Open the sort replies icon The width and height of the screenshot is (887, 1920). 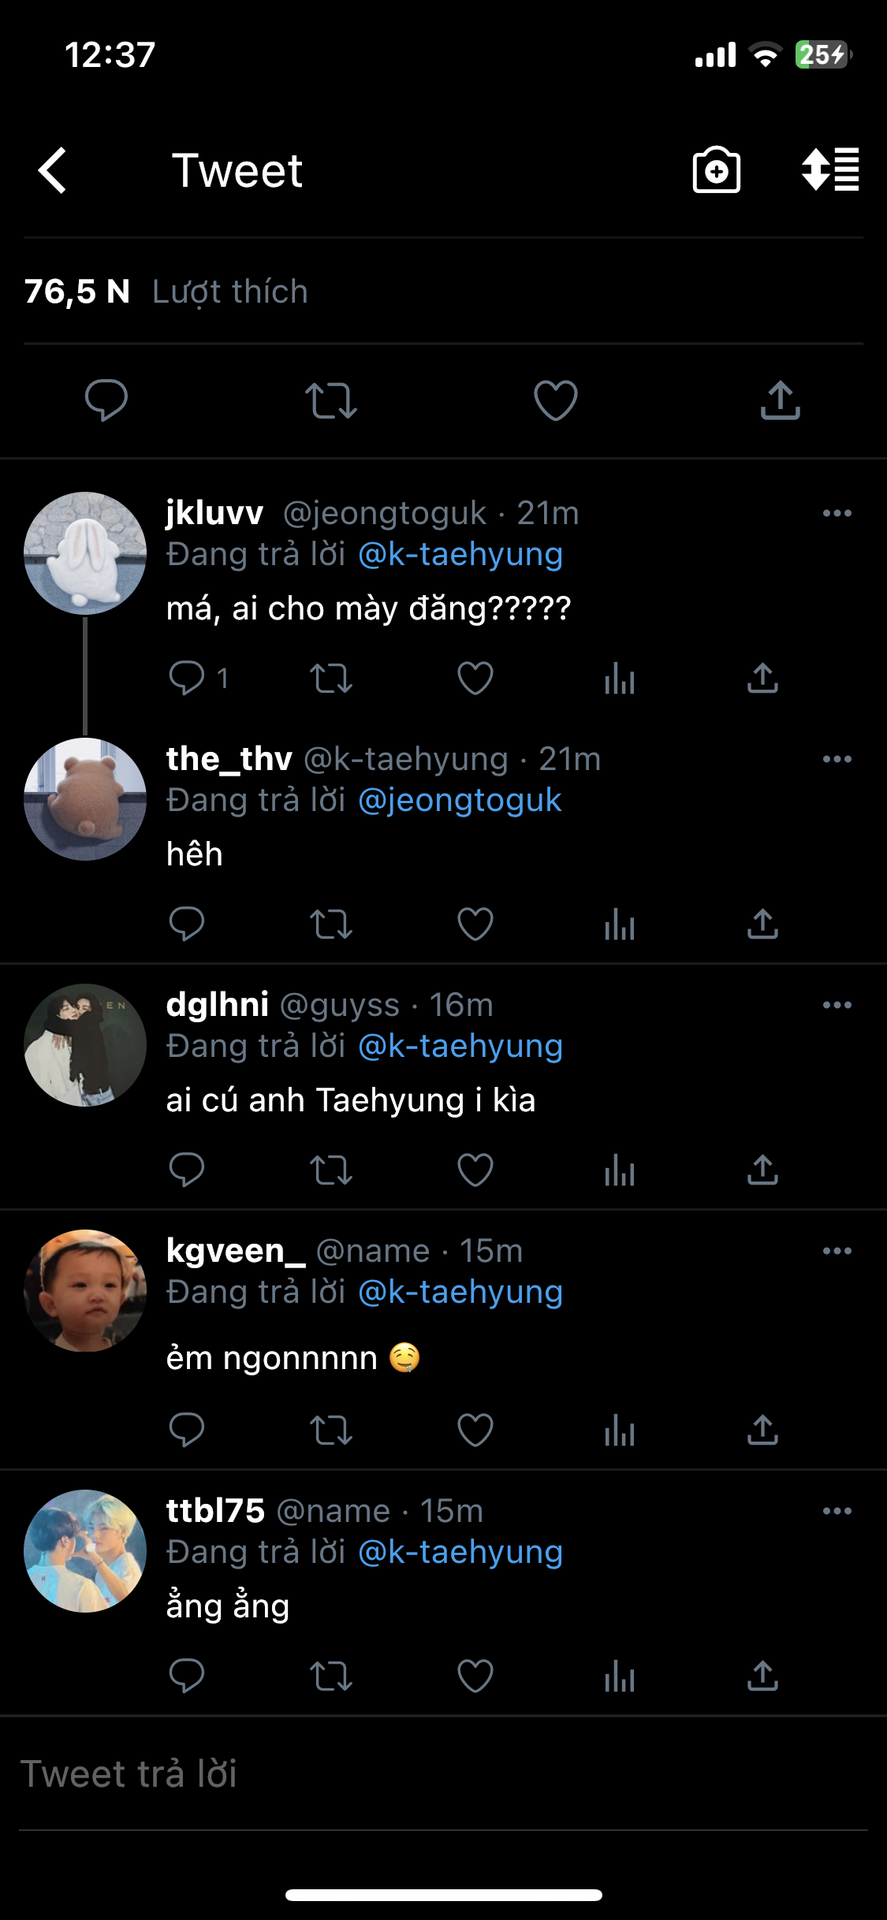(x=830, y=170)
